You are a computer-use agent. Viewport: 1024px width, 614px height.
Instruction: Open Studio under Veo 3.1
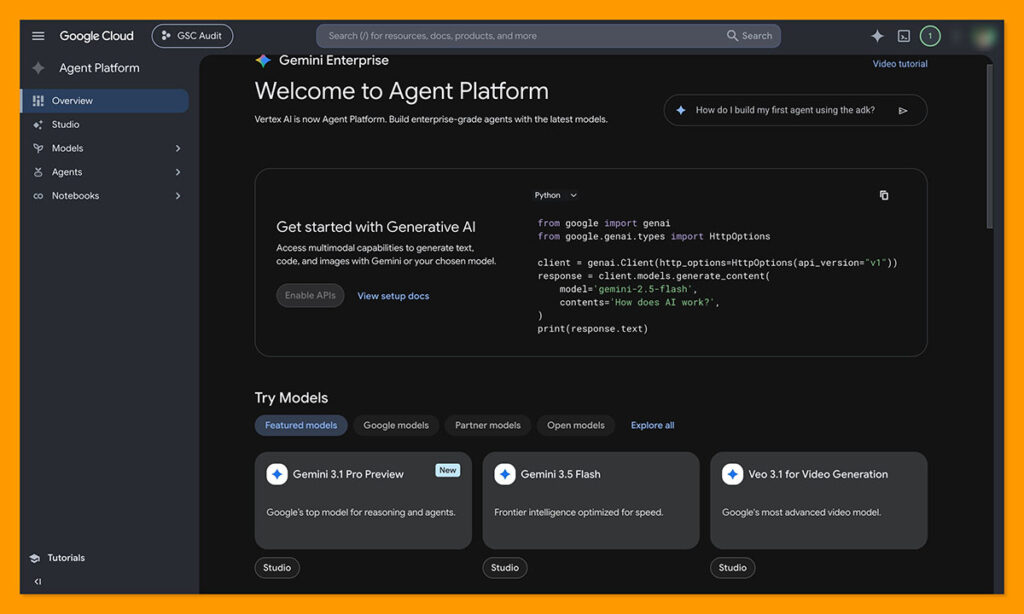coord(733,568)
